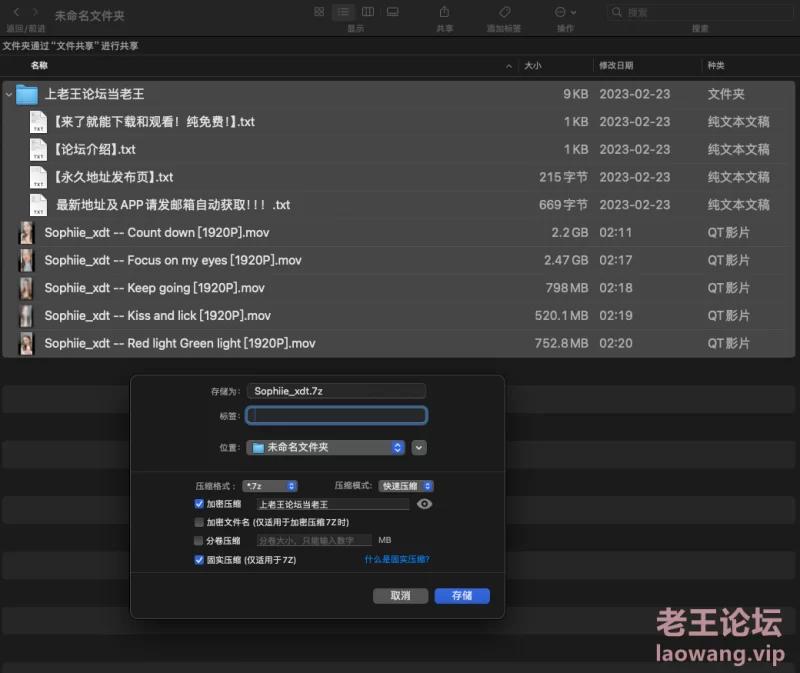The image size is (800, 673).
Task: Open the 什么是固实压缩? help link
Action: (397, 560)
